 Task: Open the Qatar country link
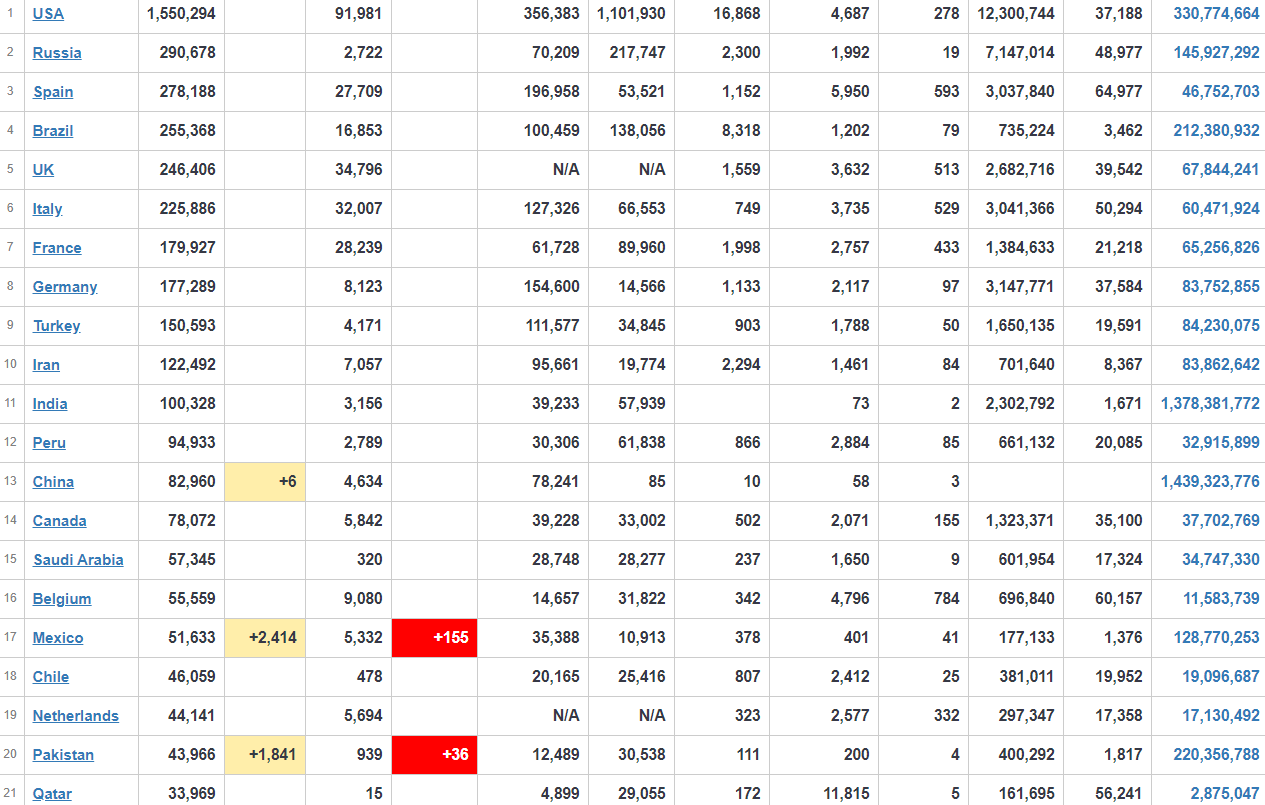pyautogui.click(x=52, y=794)
